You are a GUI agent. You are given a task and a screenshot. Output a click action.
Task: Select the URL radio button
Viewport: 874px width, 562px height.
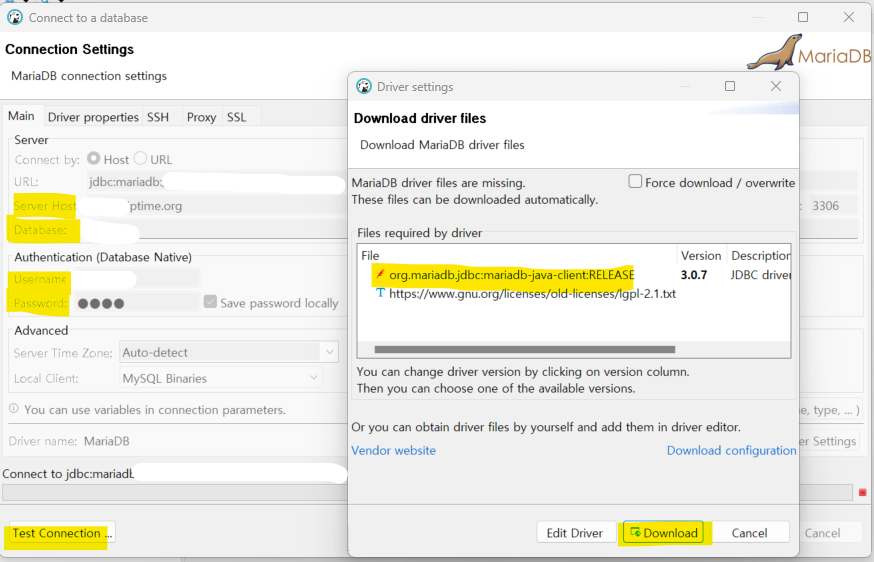140,159
